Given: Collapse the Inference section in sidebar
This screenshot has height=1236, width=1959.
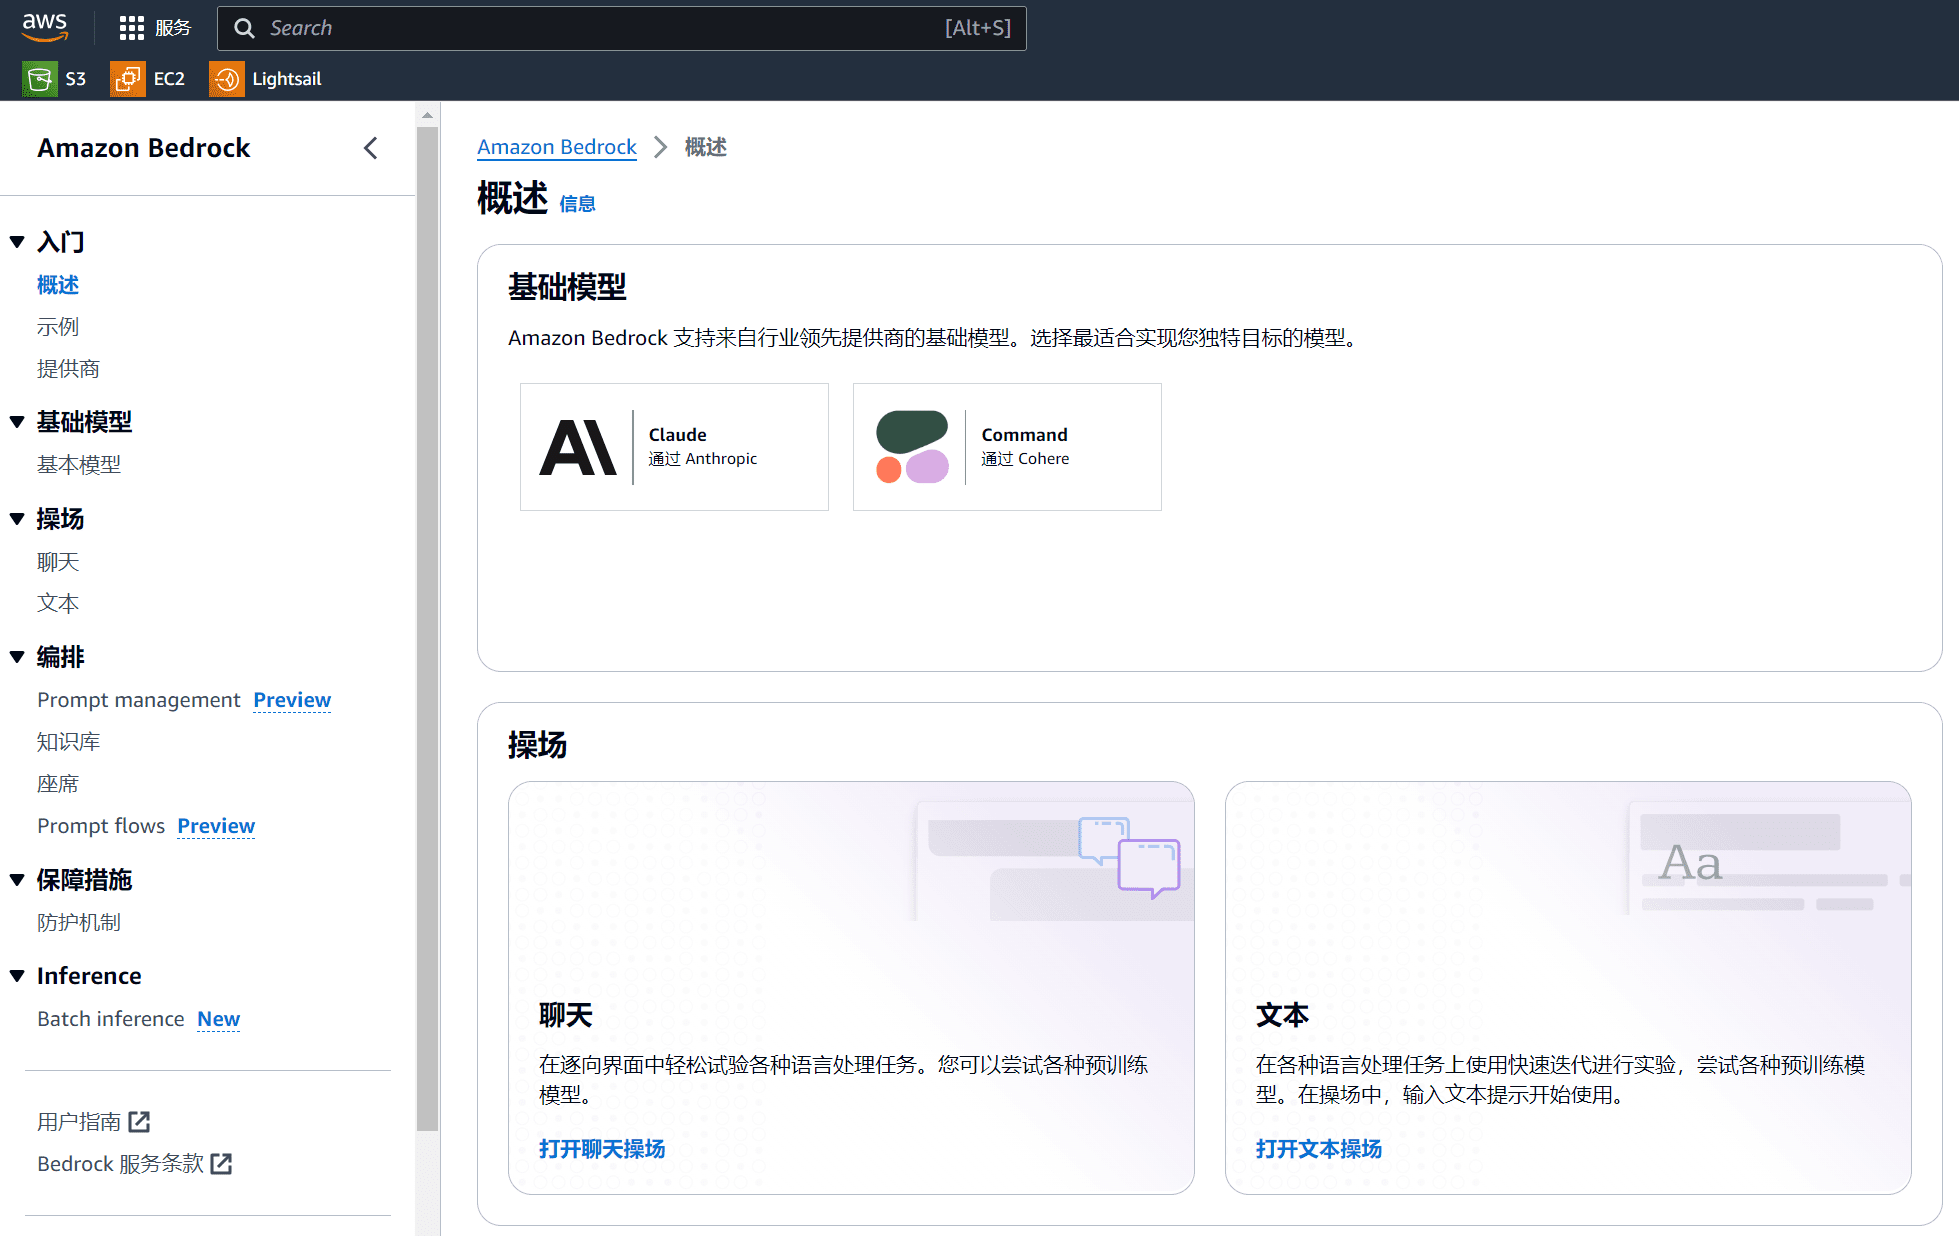Looking at the screenshot, I should pos(17,975).
